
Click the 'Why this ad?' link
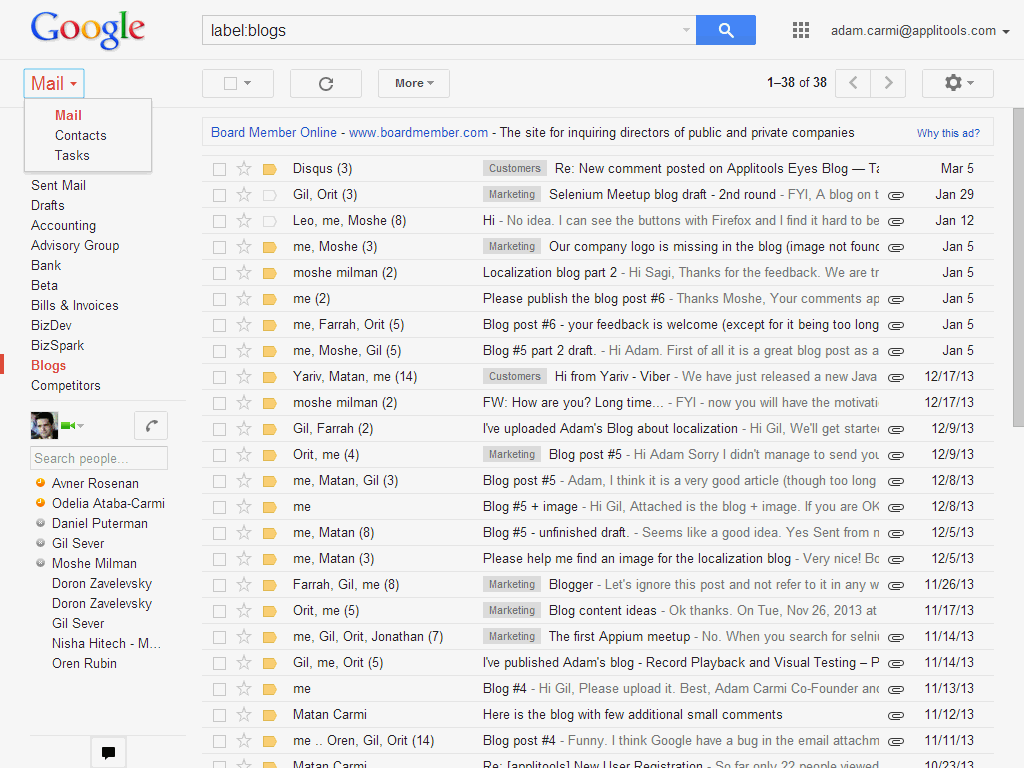(x=948, y=133)
